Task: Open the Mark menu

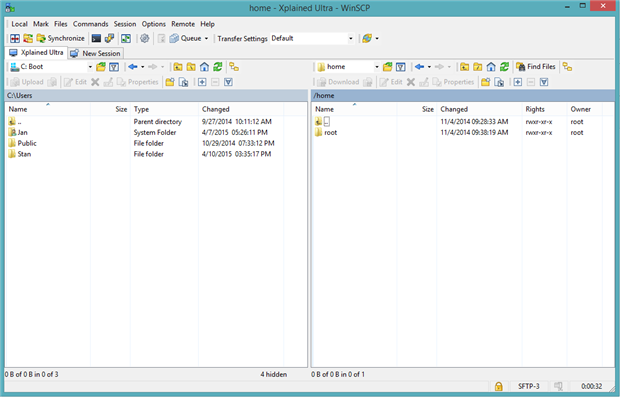Action: point(41,24)
